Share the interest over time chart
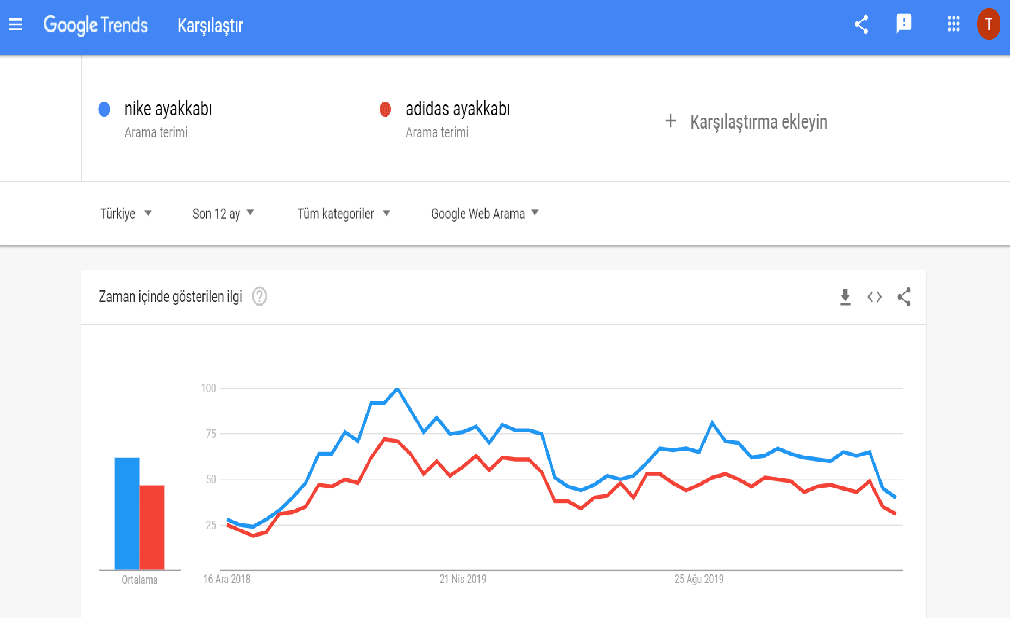Screen dimensions: 1010x618 pyautogui.click(x=903, y=297)
